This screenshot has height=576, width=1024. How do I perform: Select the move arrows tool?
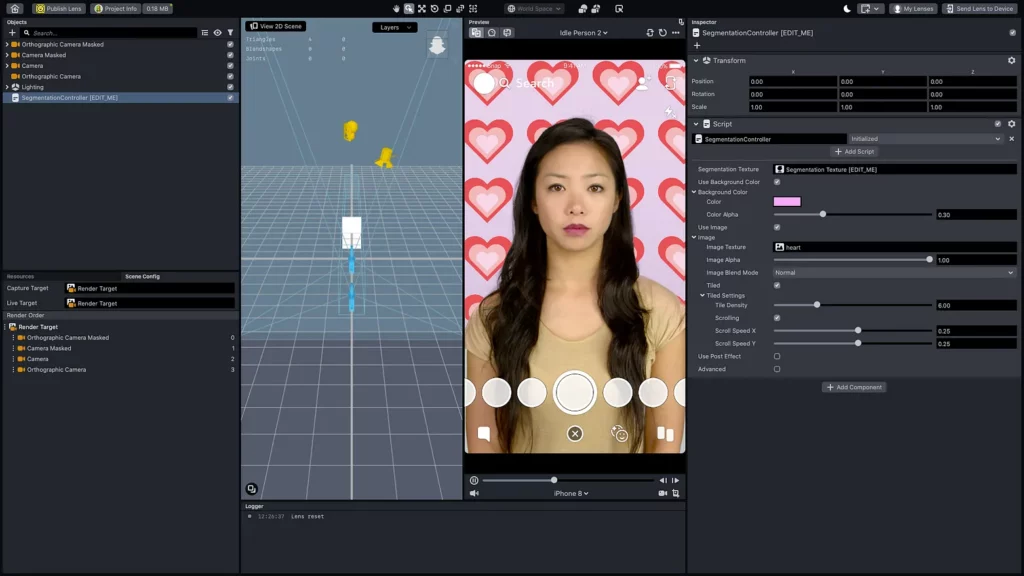coord(422,8)
